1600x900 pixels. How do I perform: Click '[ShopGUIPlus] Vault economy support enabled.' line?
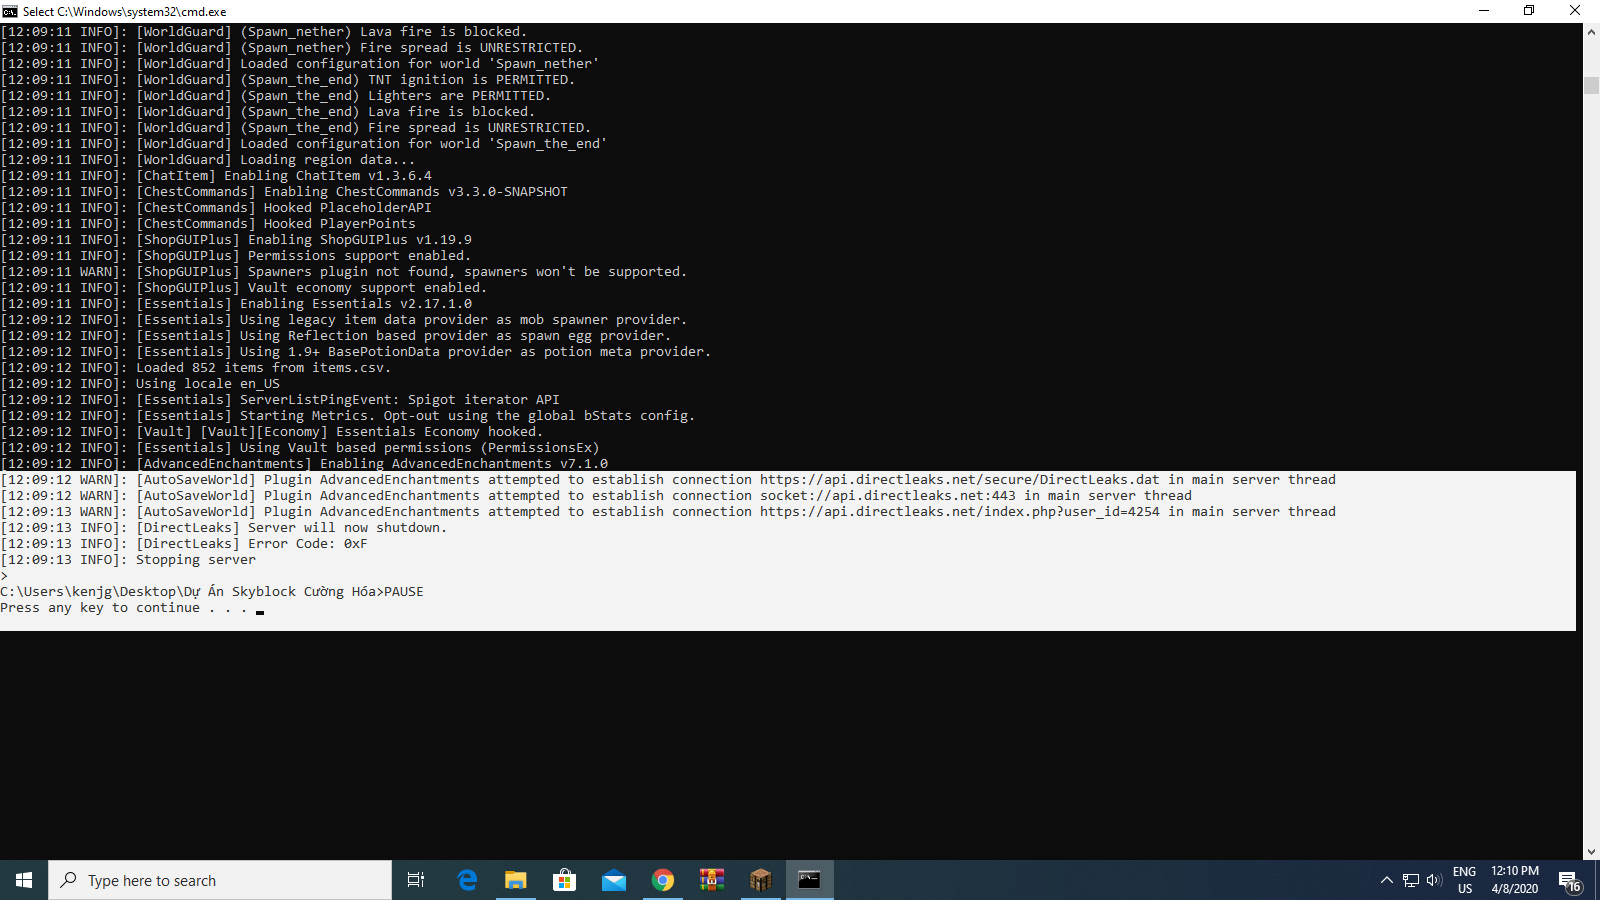pos(244,288)
